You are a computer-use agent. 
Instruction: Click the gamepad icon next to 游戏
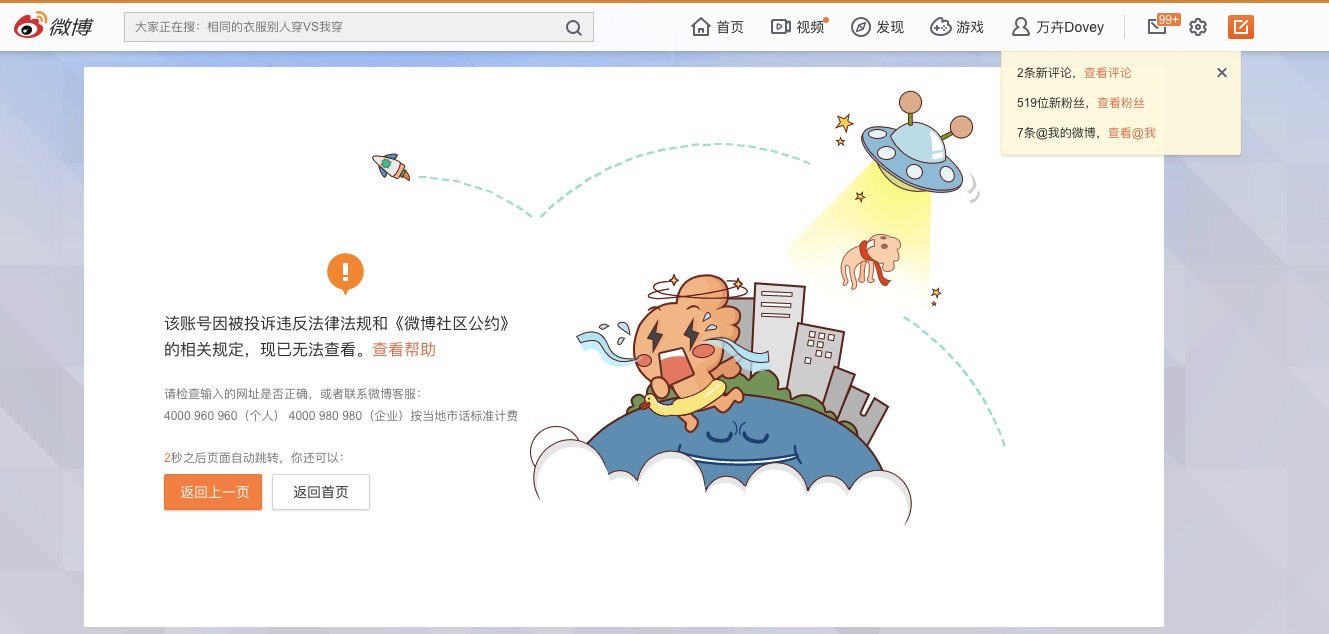pos(940,27)
